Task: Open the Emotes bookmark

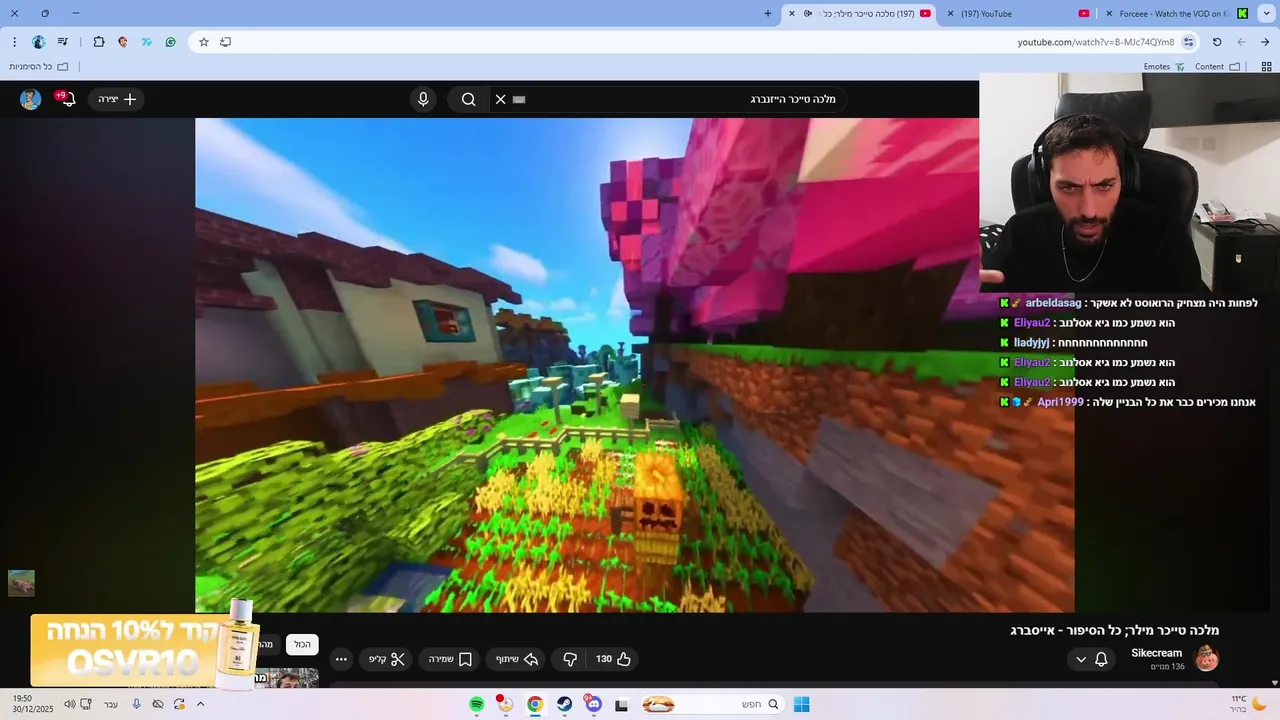Action: pyautogui.click(x=1164, y=67)
